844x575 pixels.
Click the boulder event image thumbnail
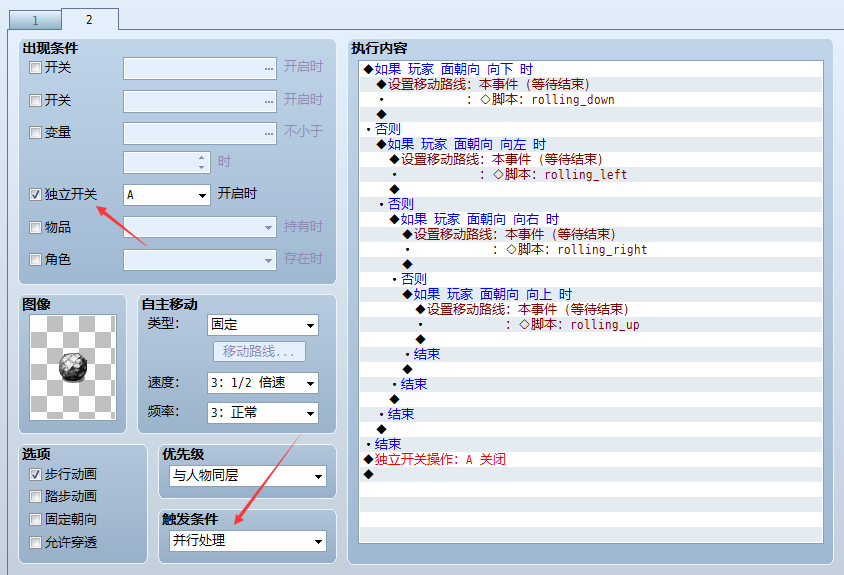tap(73, 367)
